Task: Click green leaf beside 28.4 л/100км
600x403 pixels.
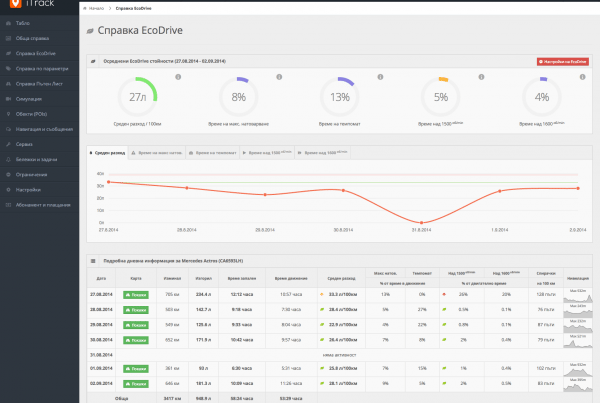Action: coord(322,309)
